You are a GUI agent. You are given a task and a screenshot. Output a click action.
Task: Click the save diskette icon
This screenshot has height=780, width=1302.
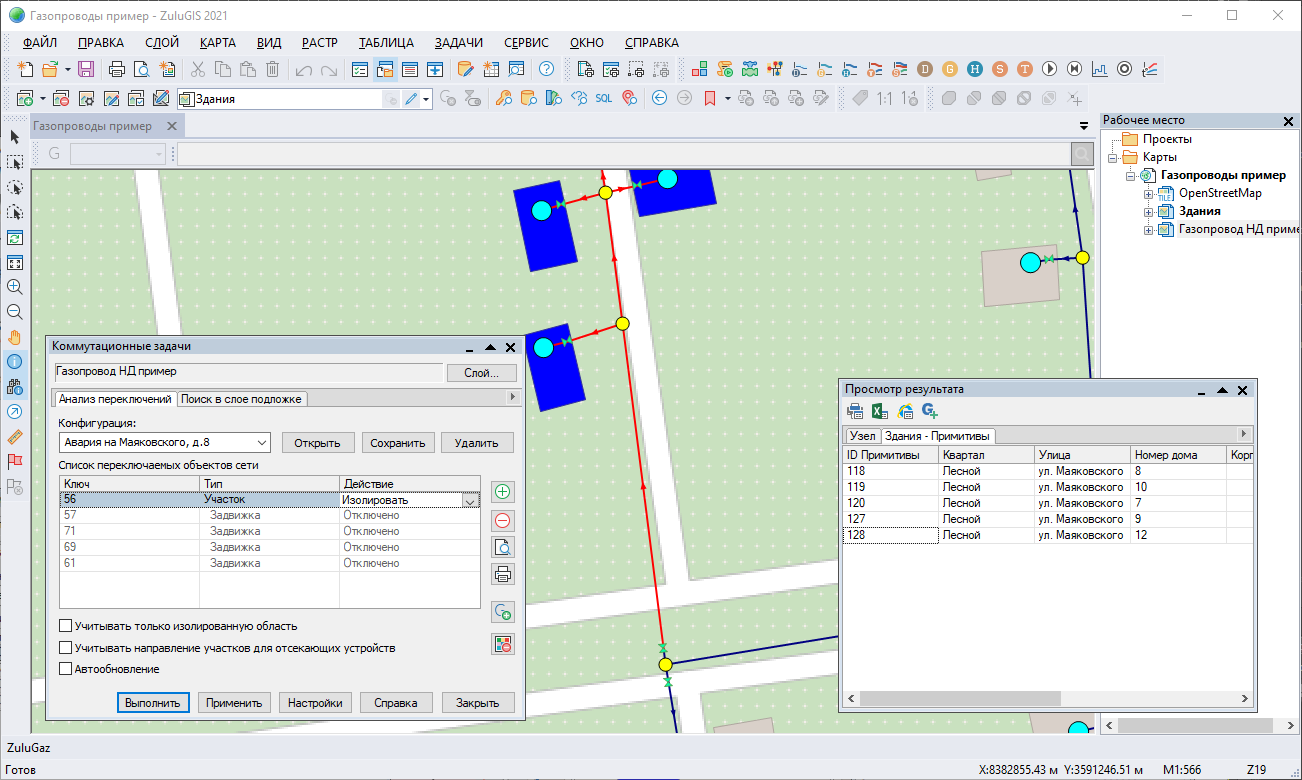click(x=86, y=69)
